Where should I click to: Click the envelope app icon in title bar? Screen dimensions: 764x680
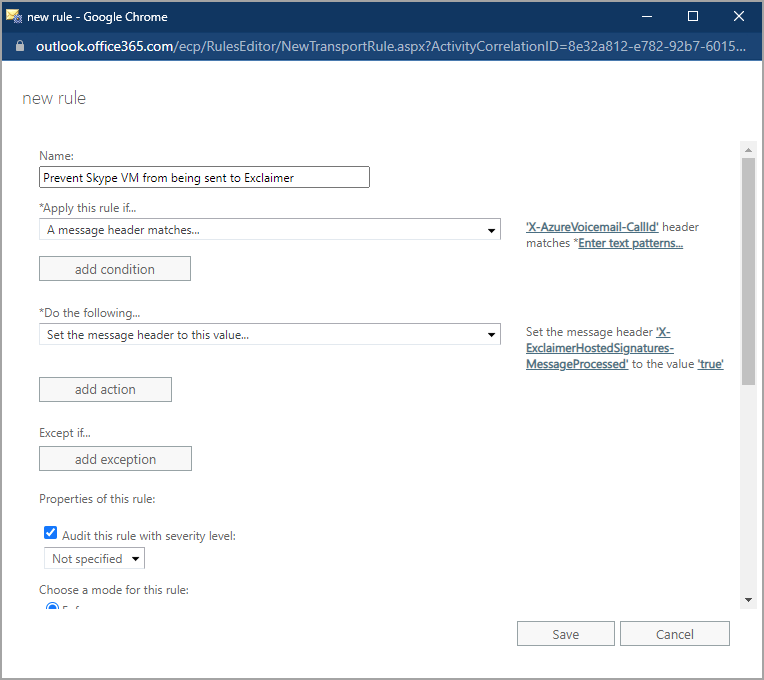pos(14,16)
